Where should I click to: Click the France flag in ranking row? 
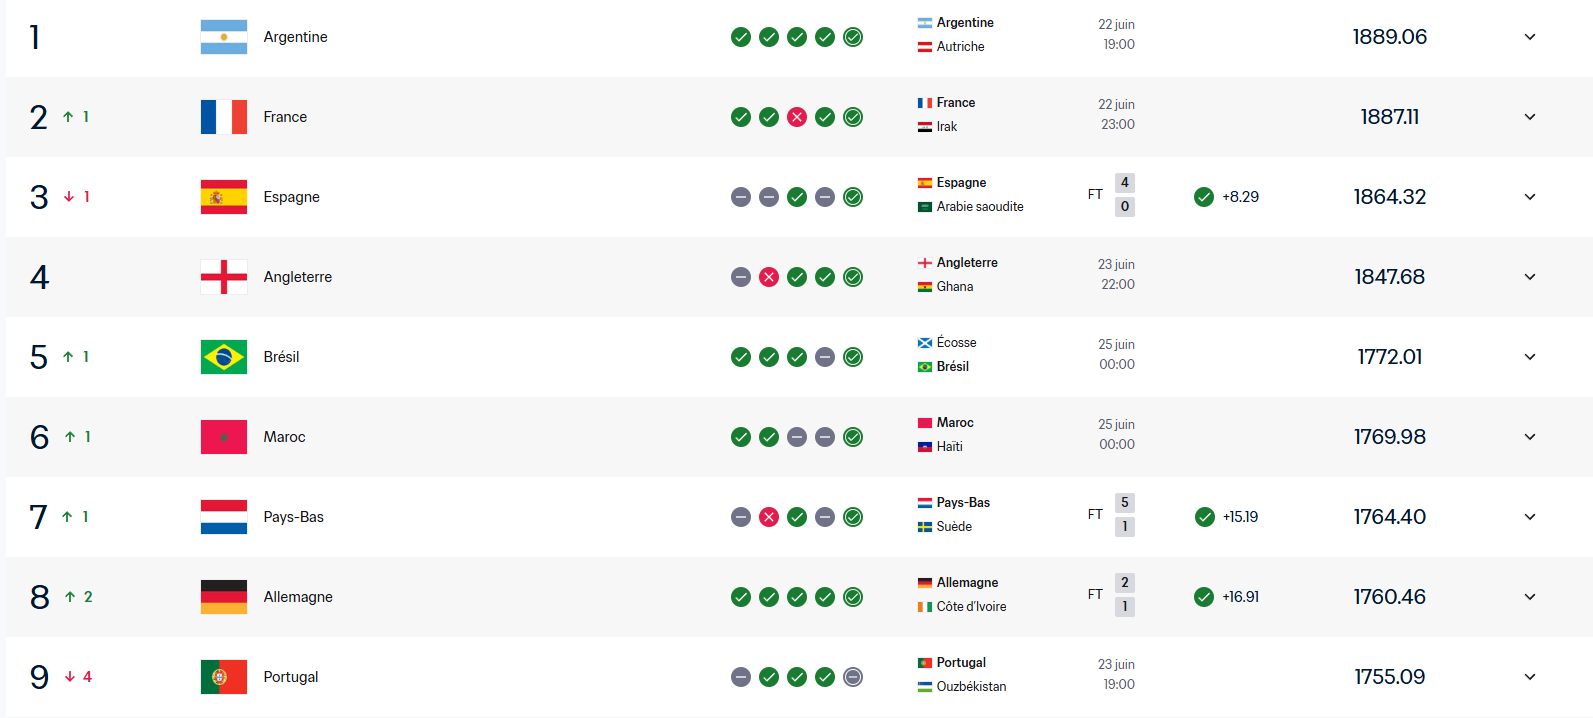(224, 117)
